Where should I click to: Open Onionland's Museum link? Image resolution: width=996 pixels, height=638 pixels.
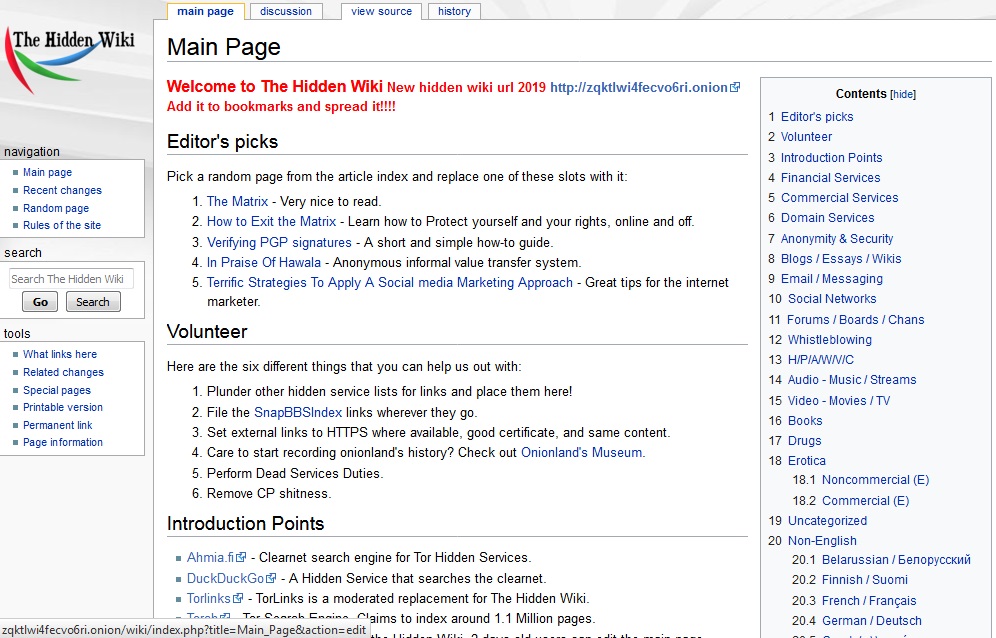point(581,452)
